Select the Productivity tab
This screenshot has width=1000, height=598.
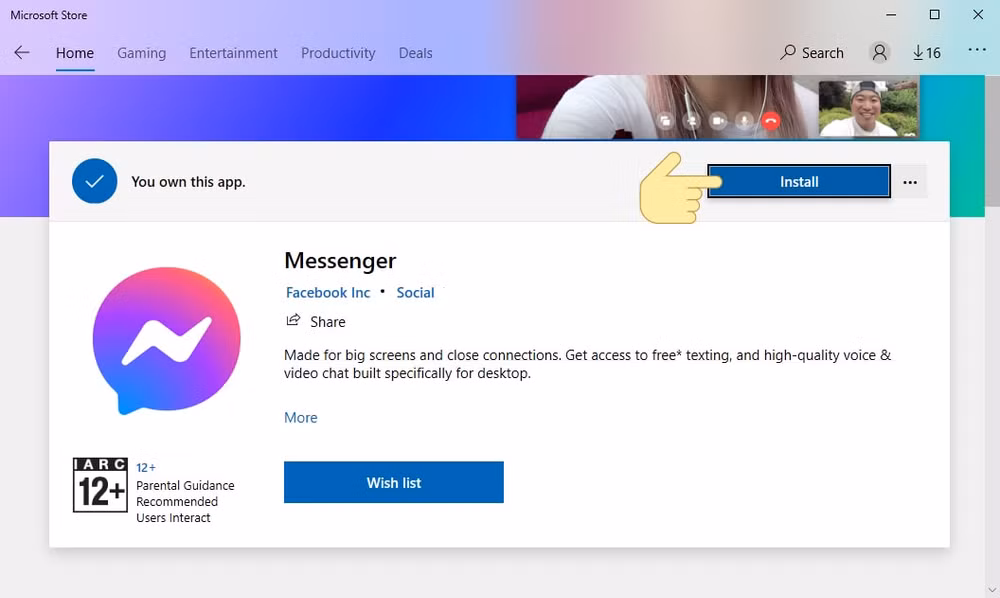click(x=338, y=53)
